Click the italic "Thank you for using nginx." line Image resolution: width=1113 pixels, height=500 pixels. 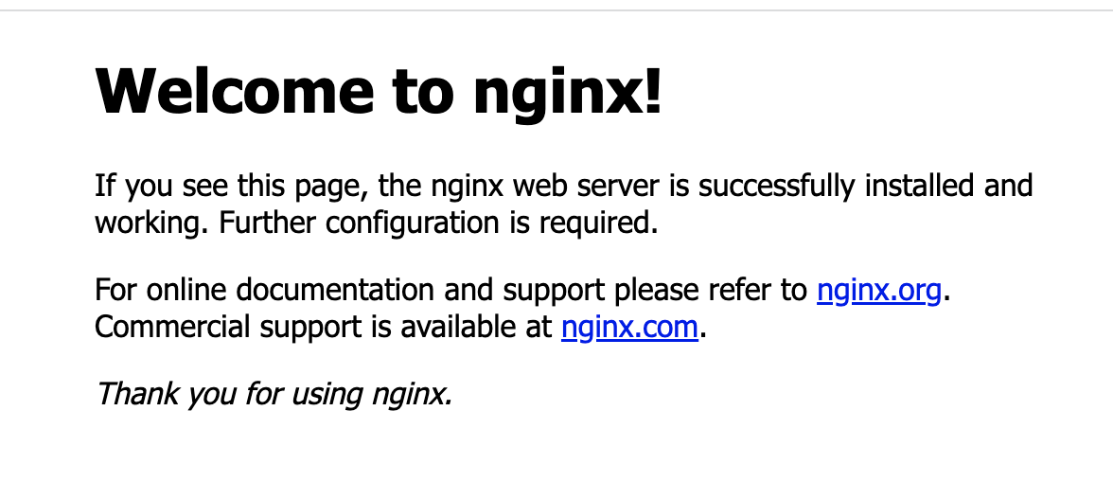coord(274,394)
